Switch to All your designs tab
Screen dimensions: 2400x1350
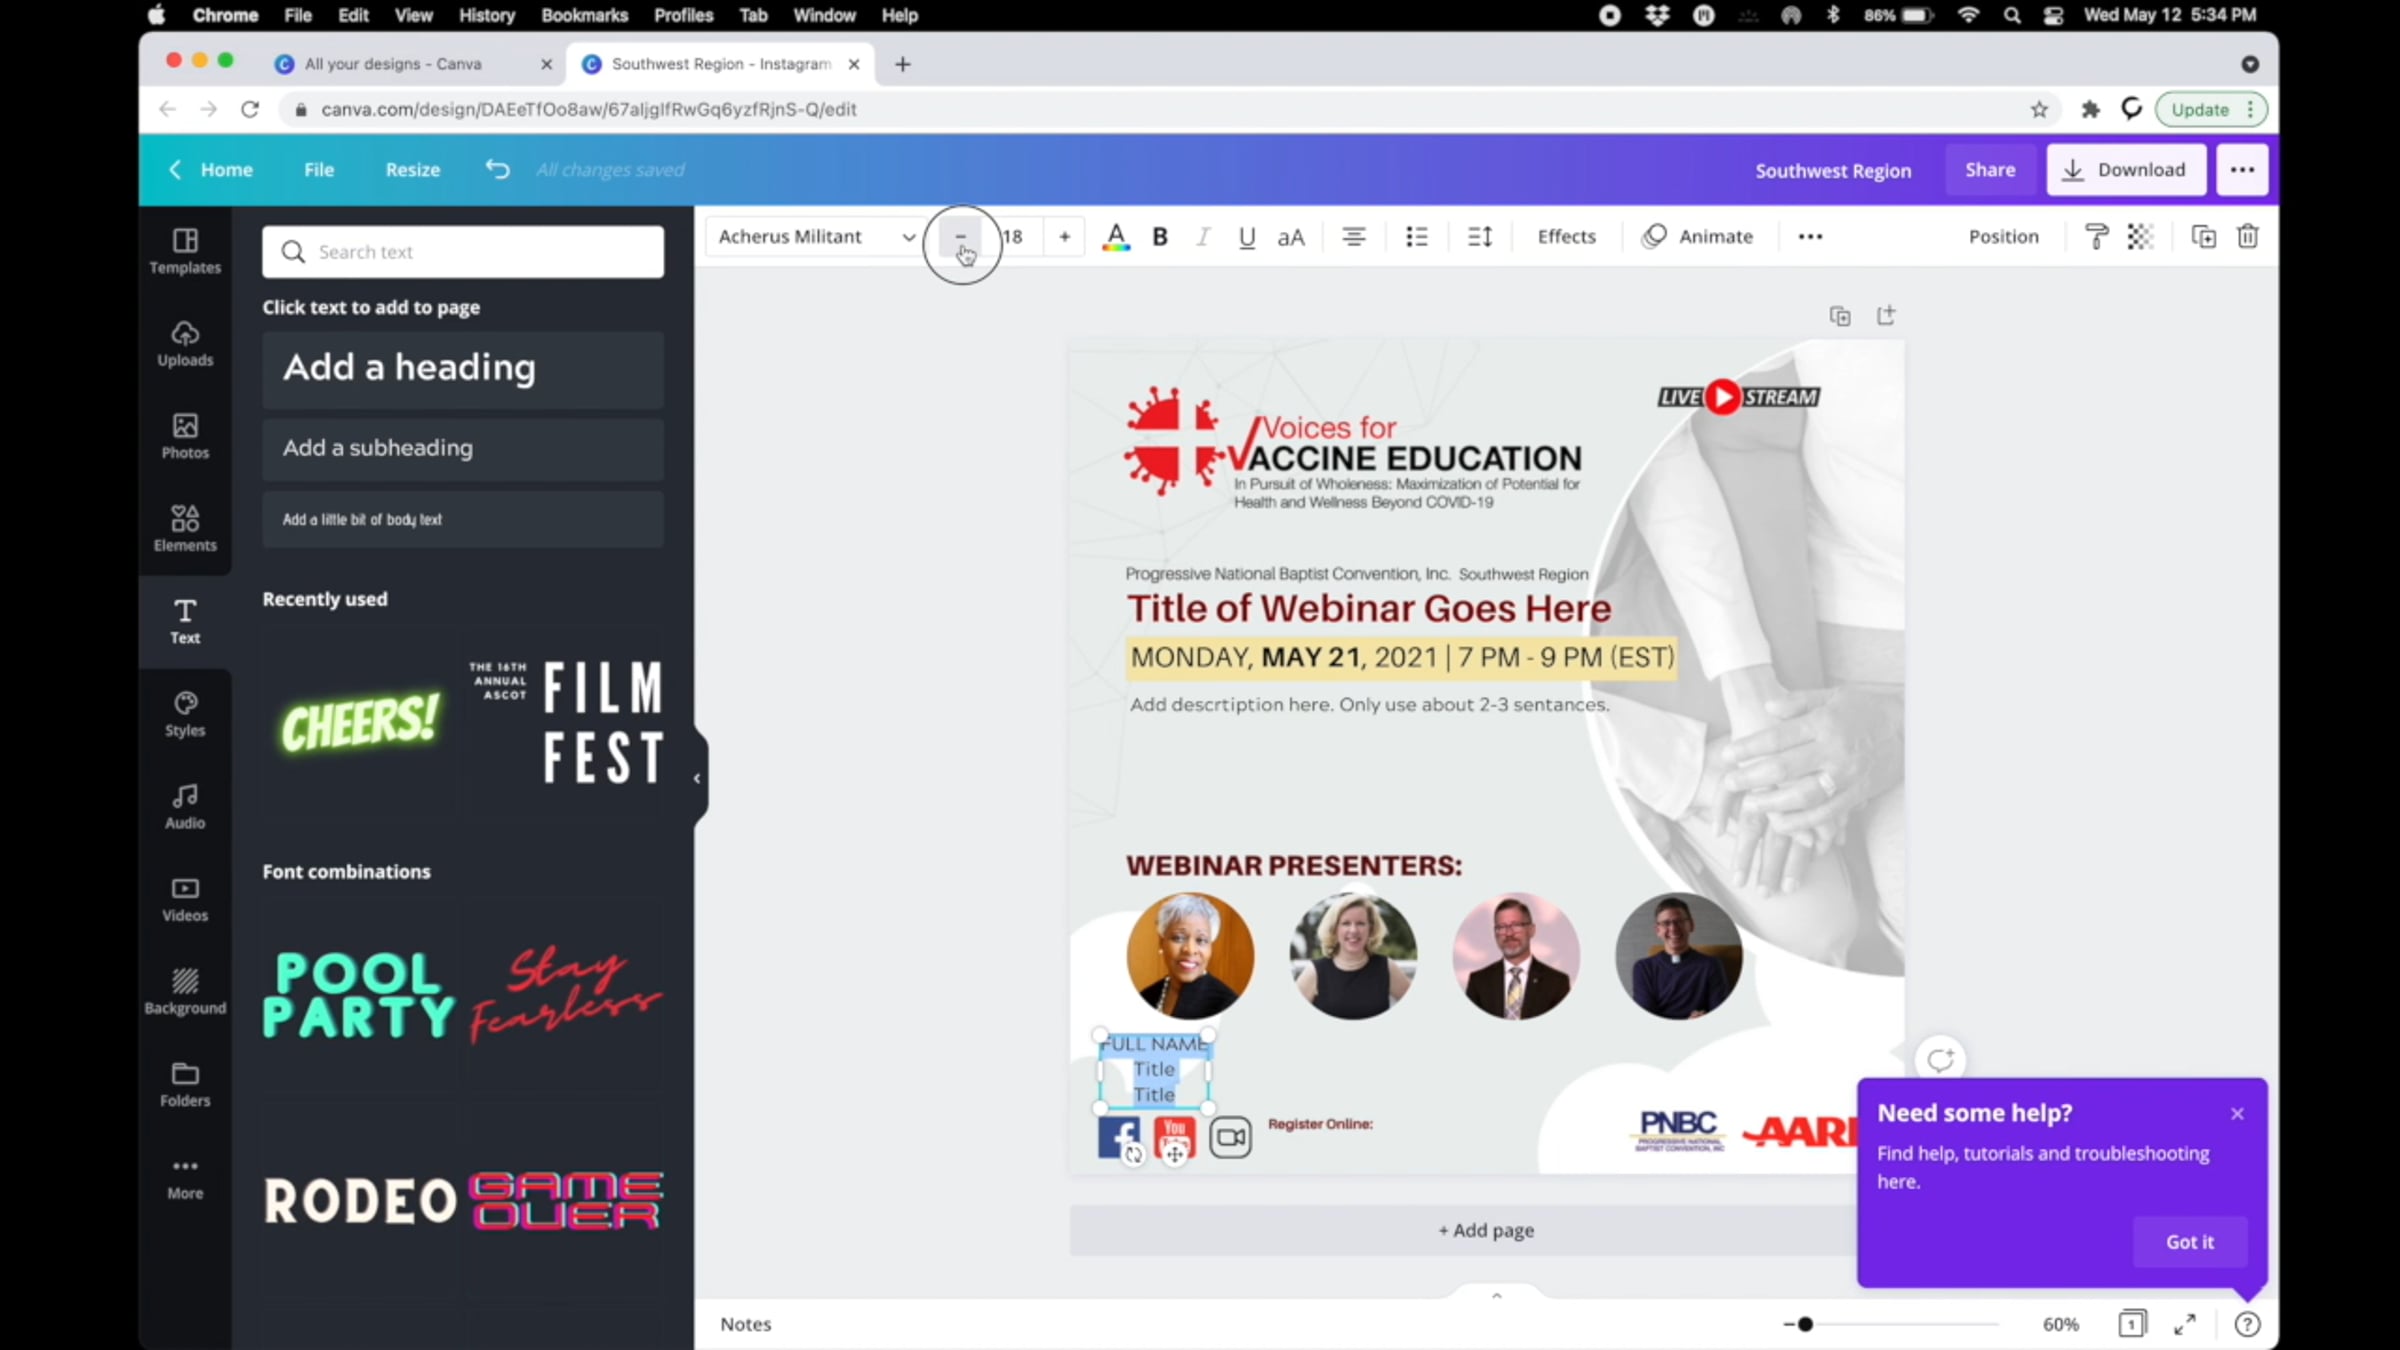392,64
